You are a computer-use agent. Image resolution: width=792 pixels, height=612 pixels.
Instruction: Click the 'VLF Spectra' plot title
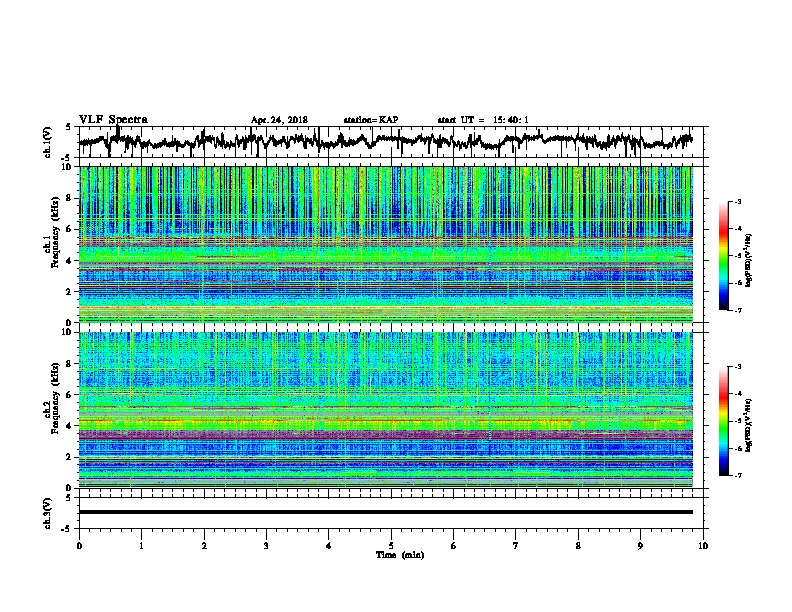point(113,120)
